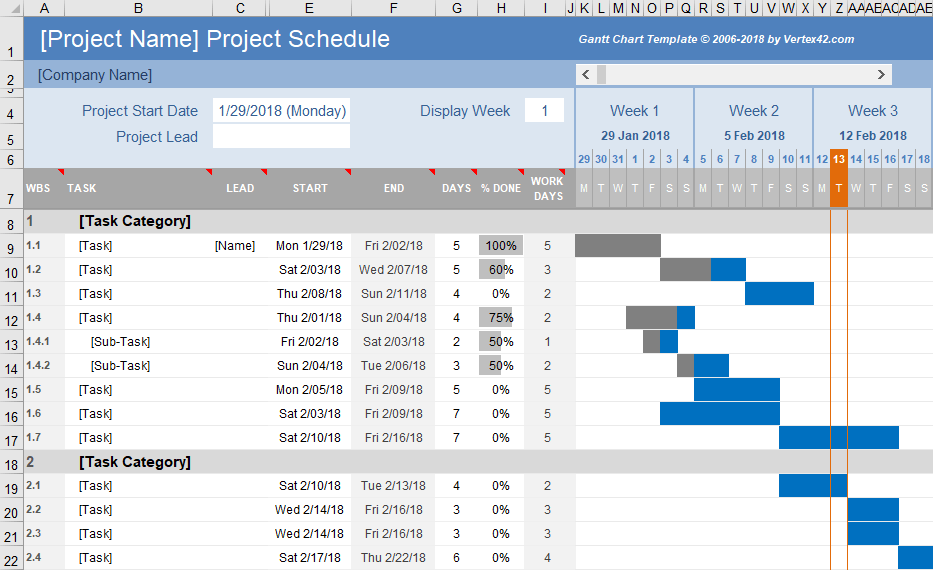This screenshot has width=933, height=570.
Task: Select the % DONE column heading
Action: pos(500,188)
